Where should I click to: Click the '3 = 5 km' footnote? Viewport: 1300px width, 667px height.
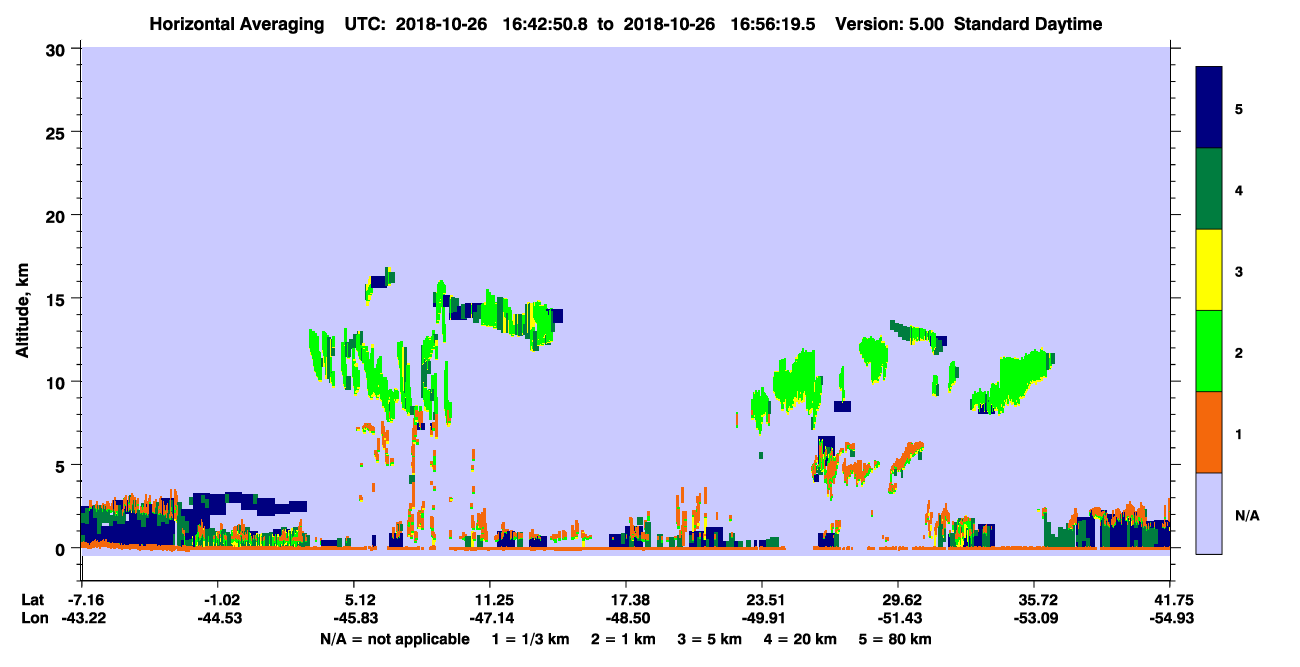tap(711, 639)
